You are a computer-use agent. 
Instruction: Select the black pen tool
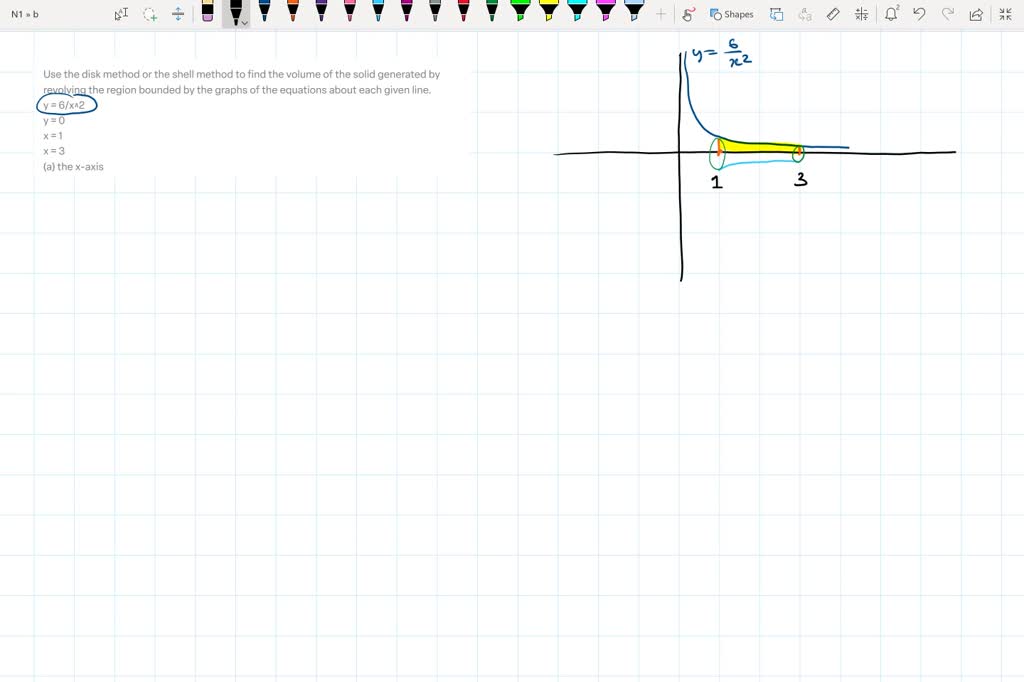[x=235, y=13]
